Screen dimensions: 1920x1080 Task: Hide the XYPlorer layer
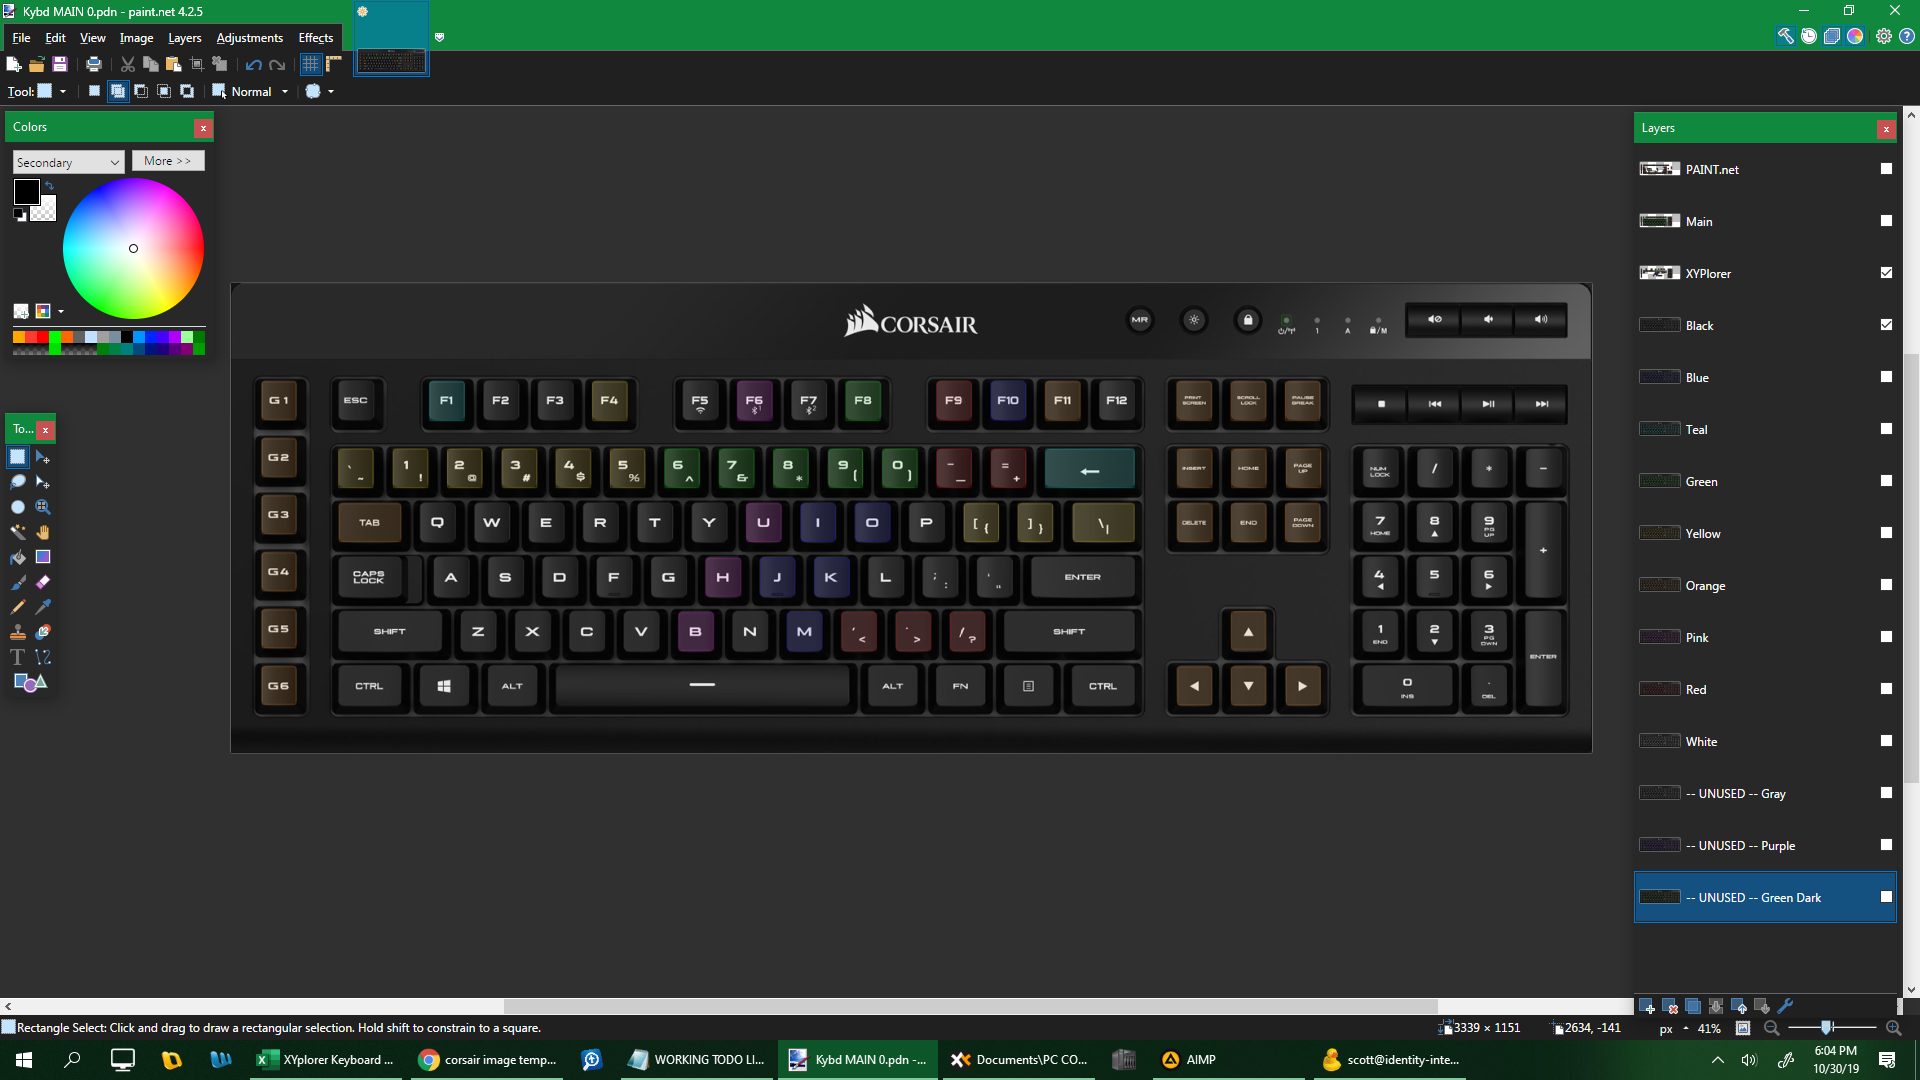(x=1886, y=272)
